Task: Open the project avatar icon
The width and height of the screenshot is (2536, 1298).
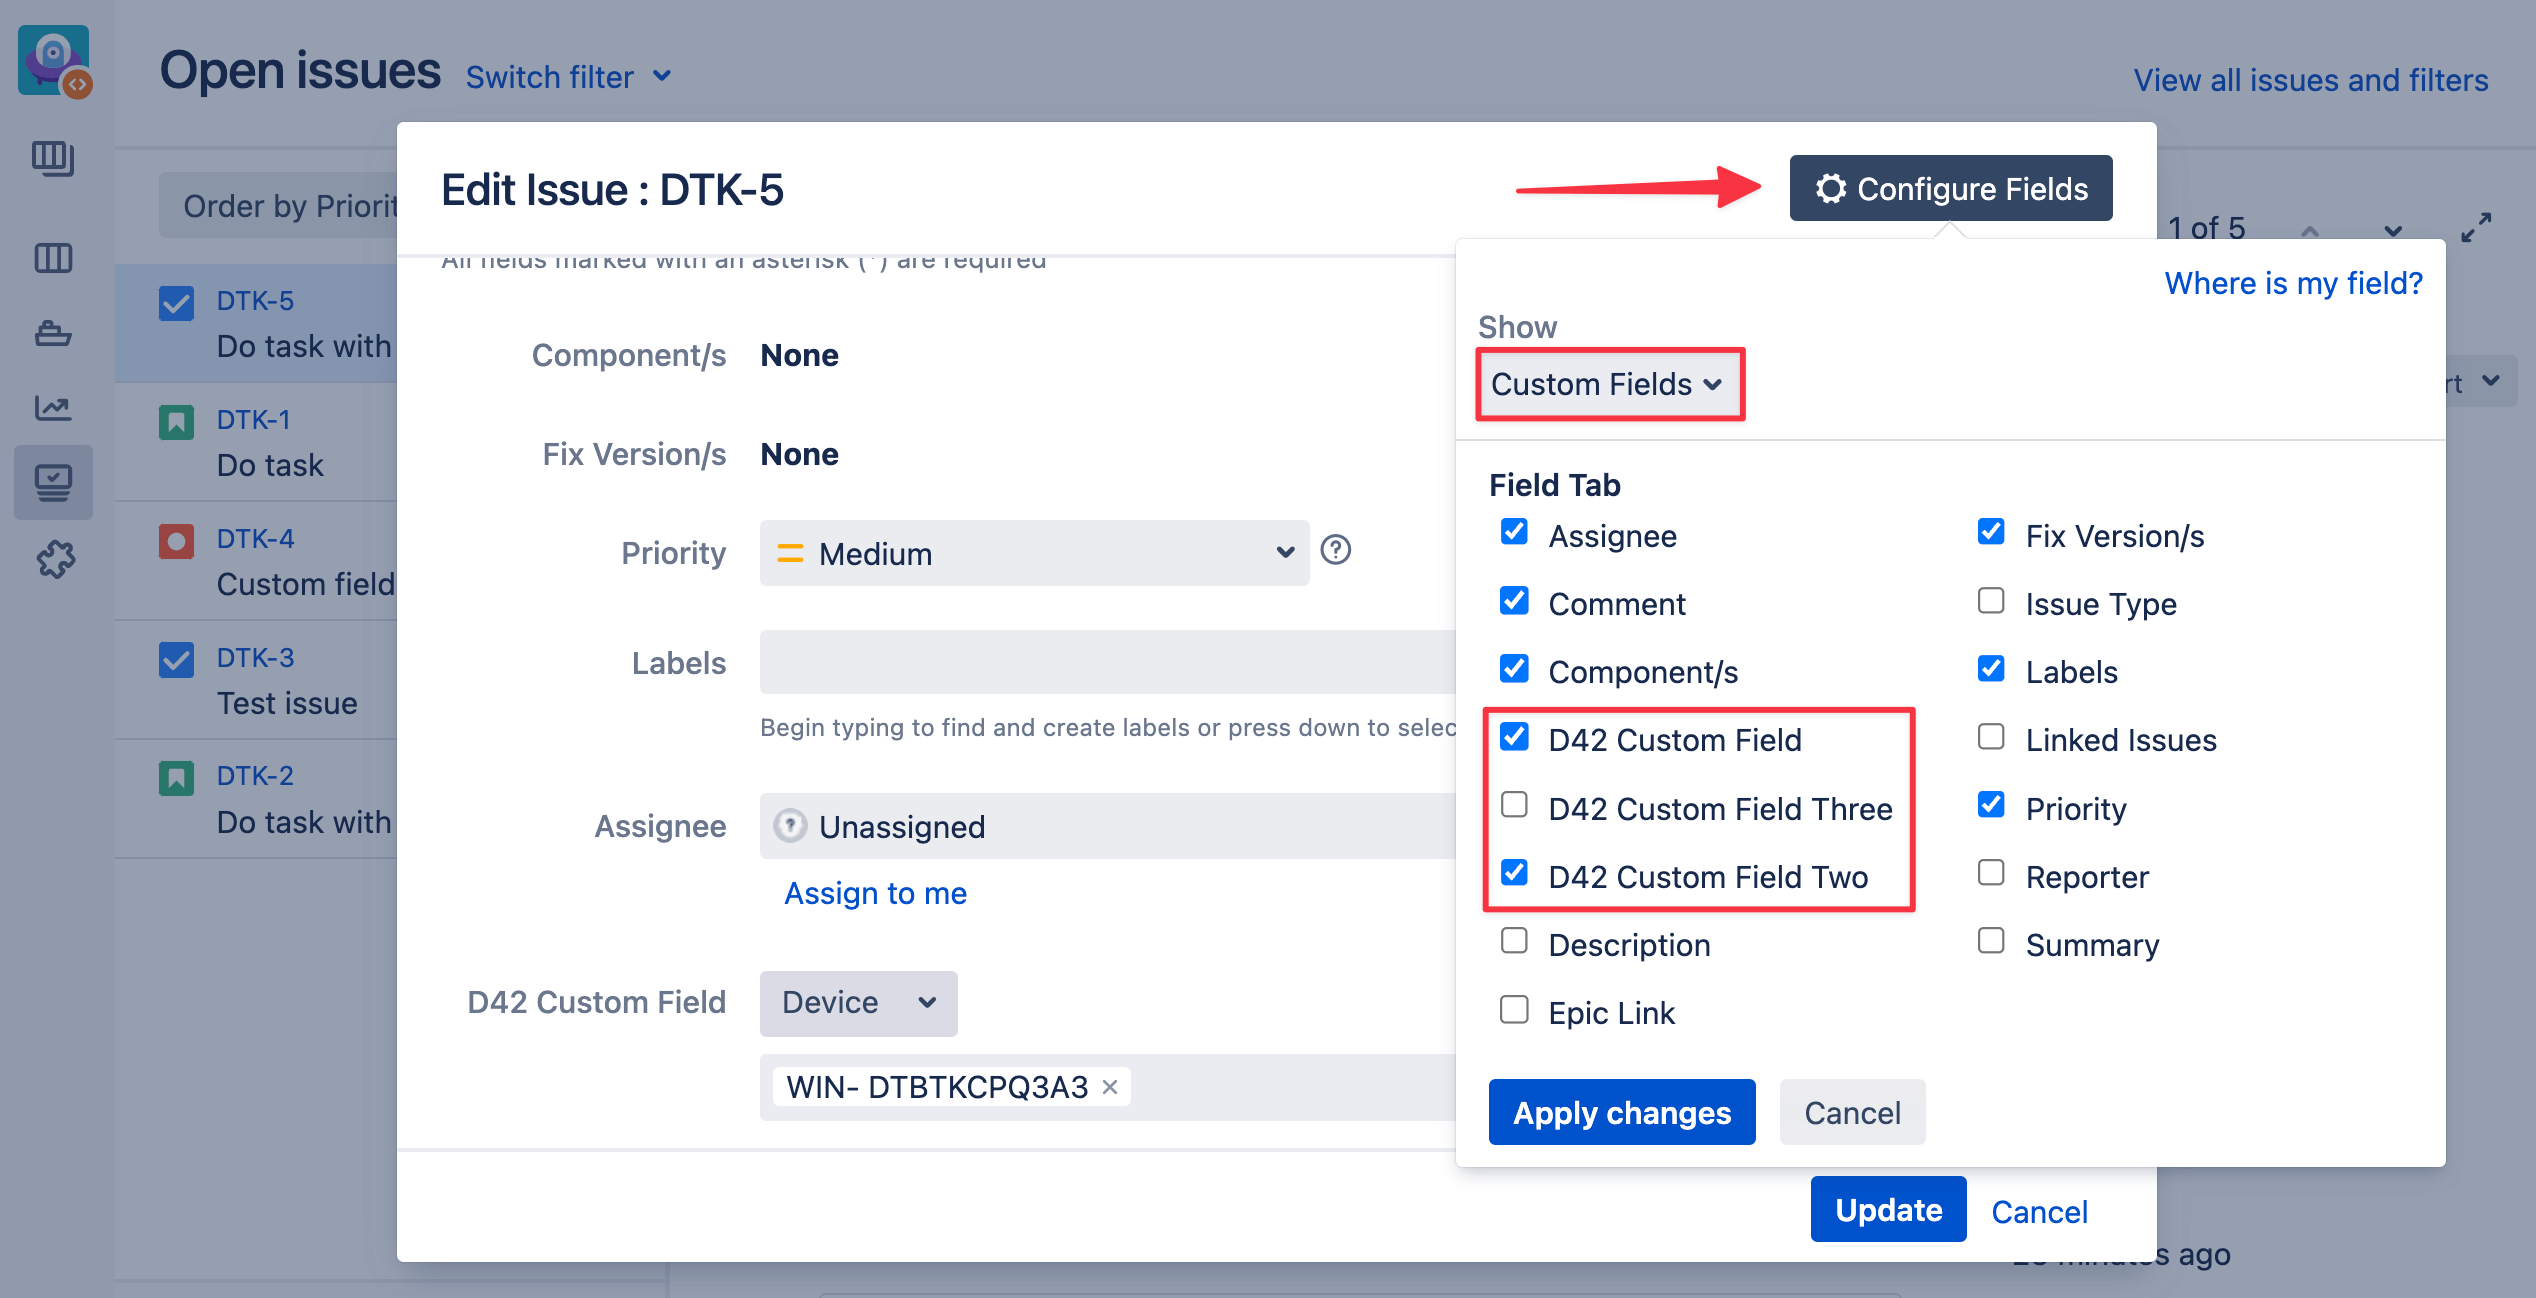Action: (x=53, y=60)
